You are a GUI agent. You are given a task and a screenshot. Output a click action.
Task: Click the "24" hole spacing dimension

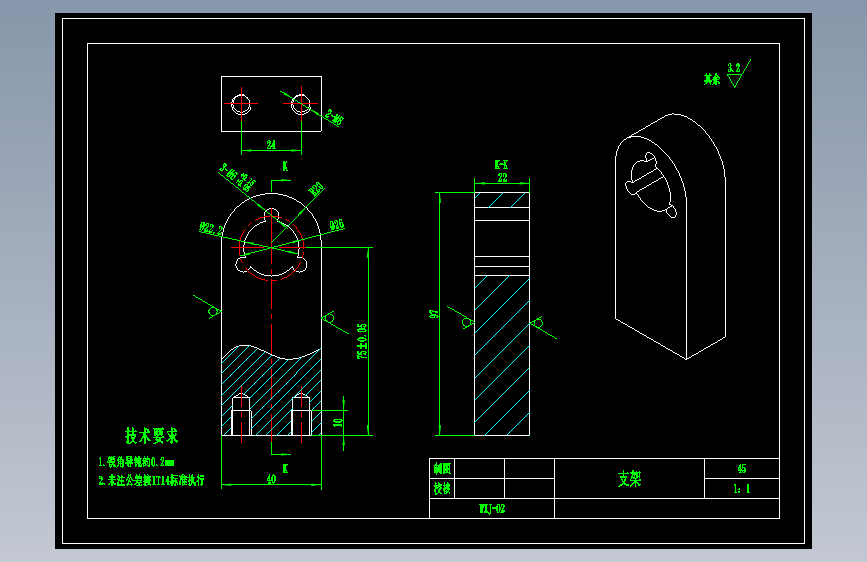click(x=271, y=145)
